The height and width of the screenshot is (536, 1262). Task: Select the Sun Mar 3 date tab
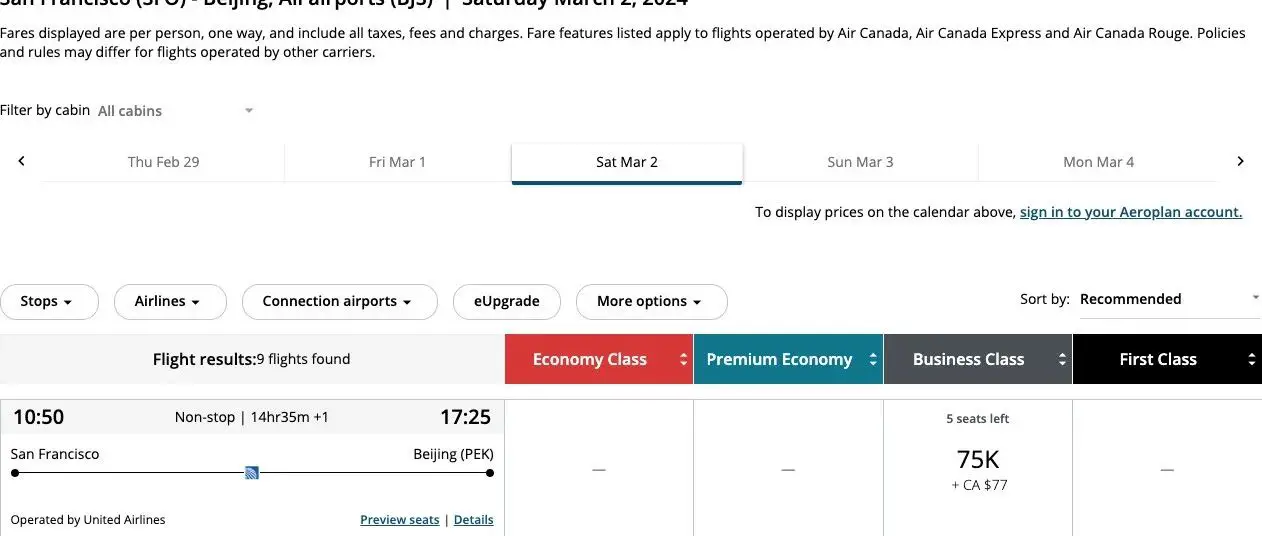coord(860,162)
